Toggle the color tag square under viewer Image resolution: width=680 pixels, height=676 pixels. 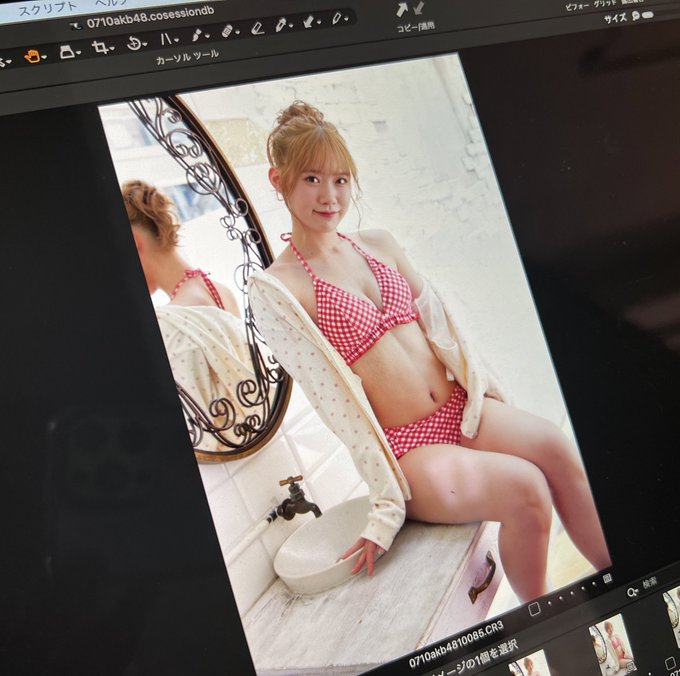pos(534,609)
